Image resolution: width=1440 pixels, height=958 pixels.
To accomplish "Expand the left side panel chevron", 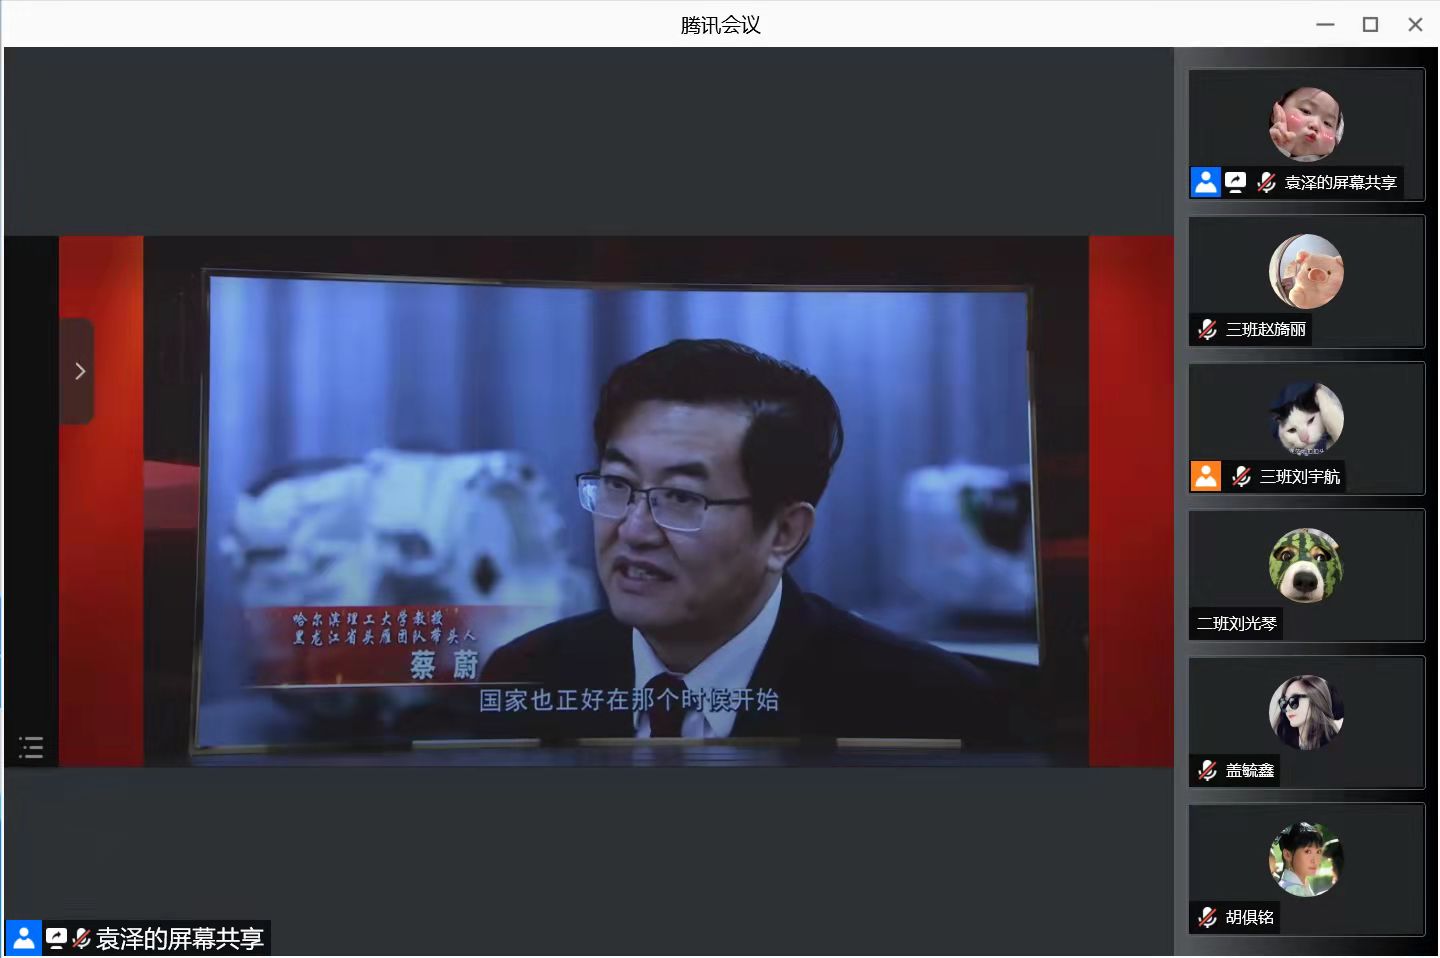I will tap(79, 371).
